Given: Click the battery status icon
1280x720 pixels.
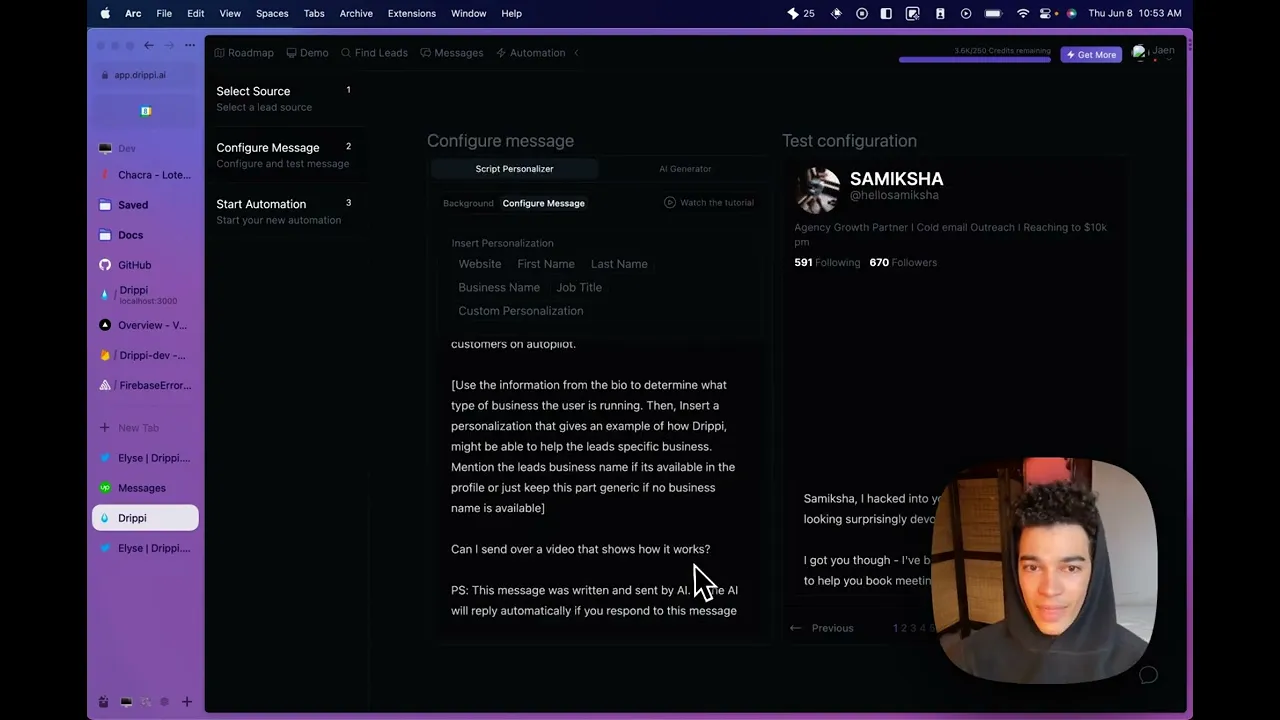Looking at the screenshot, I should [993, 13].
